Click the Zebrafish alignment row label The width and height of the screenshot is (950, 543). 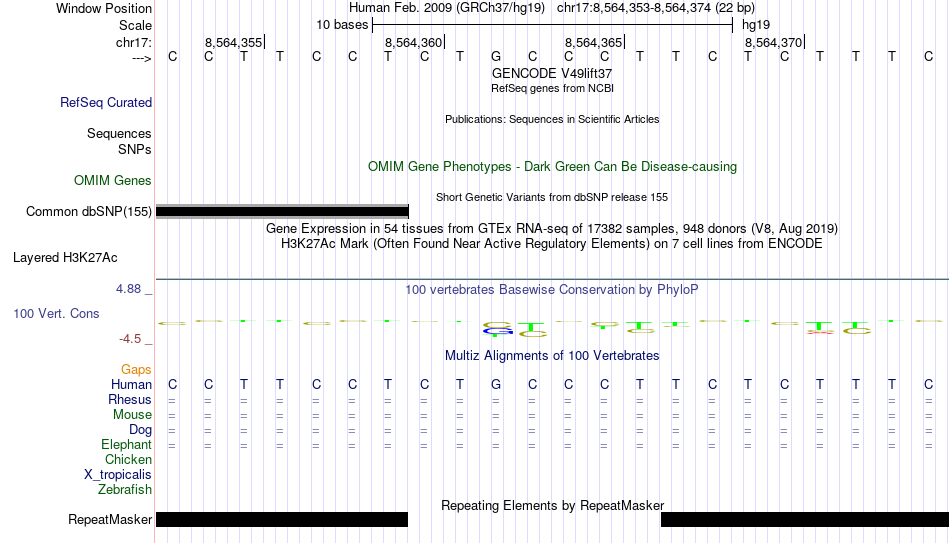(125, 490)
